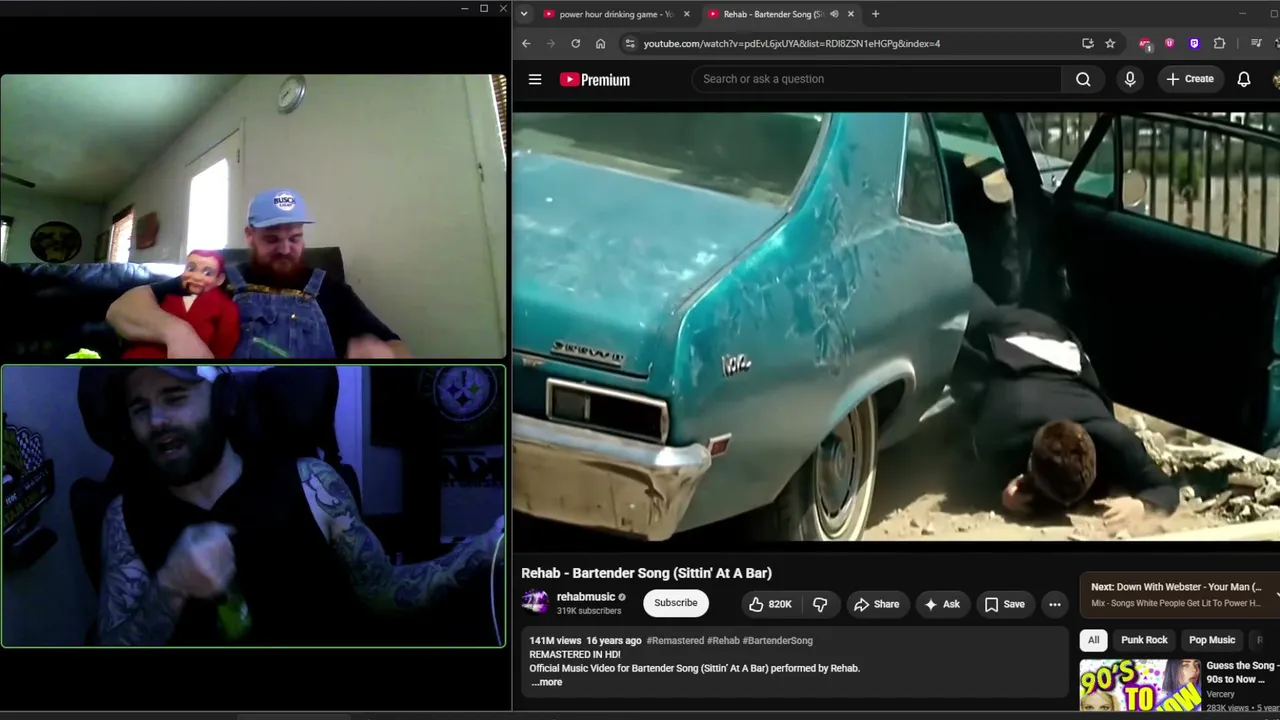Share the Rehab Bartender Song video
This screenshot has width=1280, height=720.
tap(876, 604)
